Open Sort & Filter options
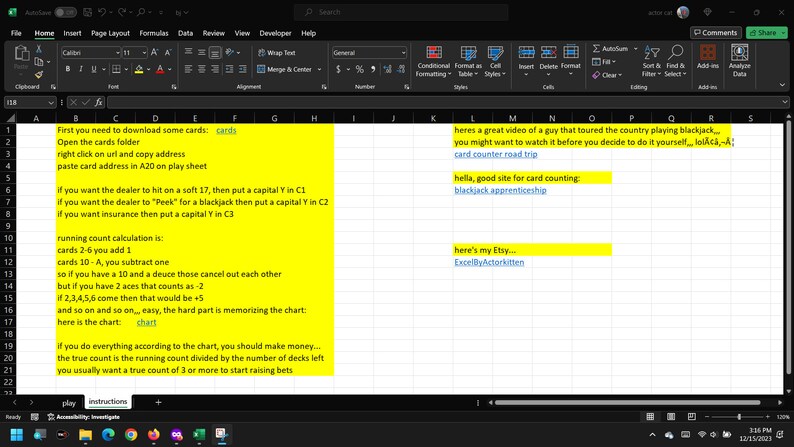This screenshot has width=794, height=447. tap(652, 61)
